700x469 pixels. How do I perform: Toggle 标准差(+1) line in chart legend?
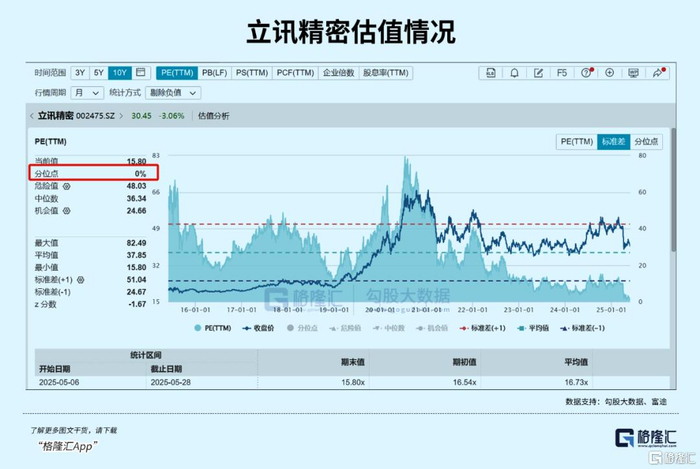pos(483,328)
